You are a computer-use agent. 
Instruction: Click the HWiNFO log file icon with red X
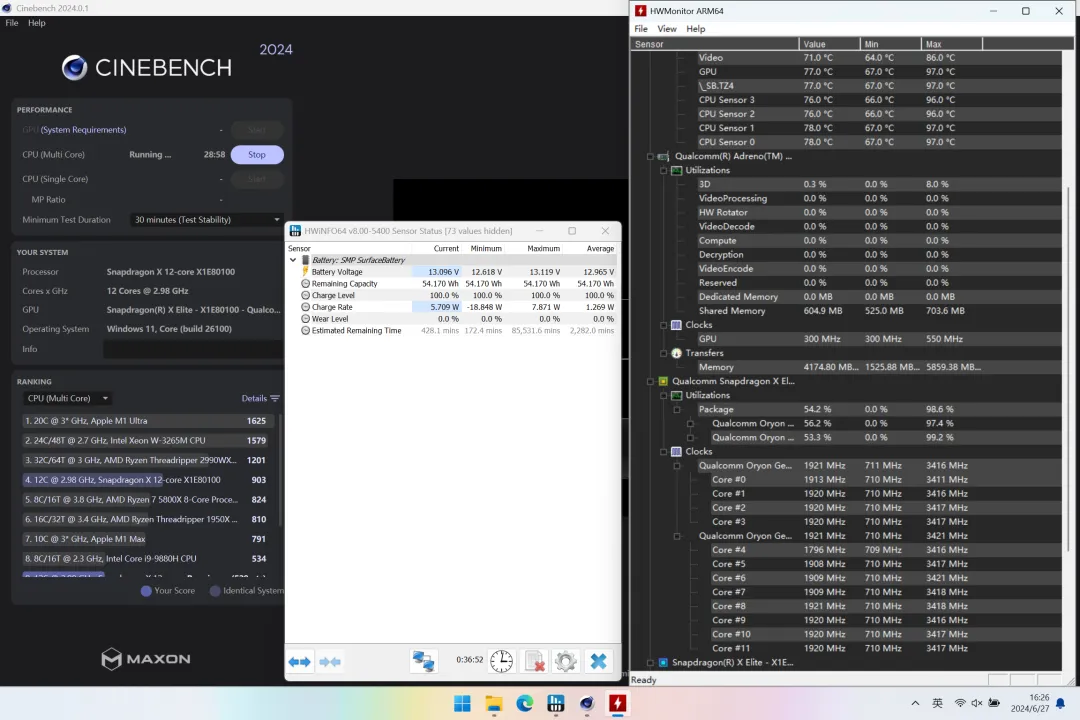coord(534,661)
